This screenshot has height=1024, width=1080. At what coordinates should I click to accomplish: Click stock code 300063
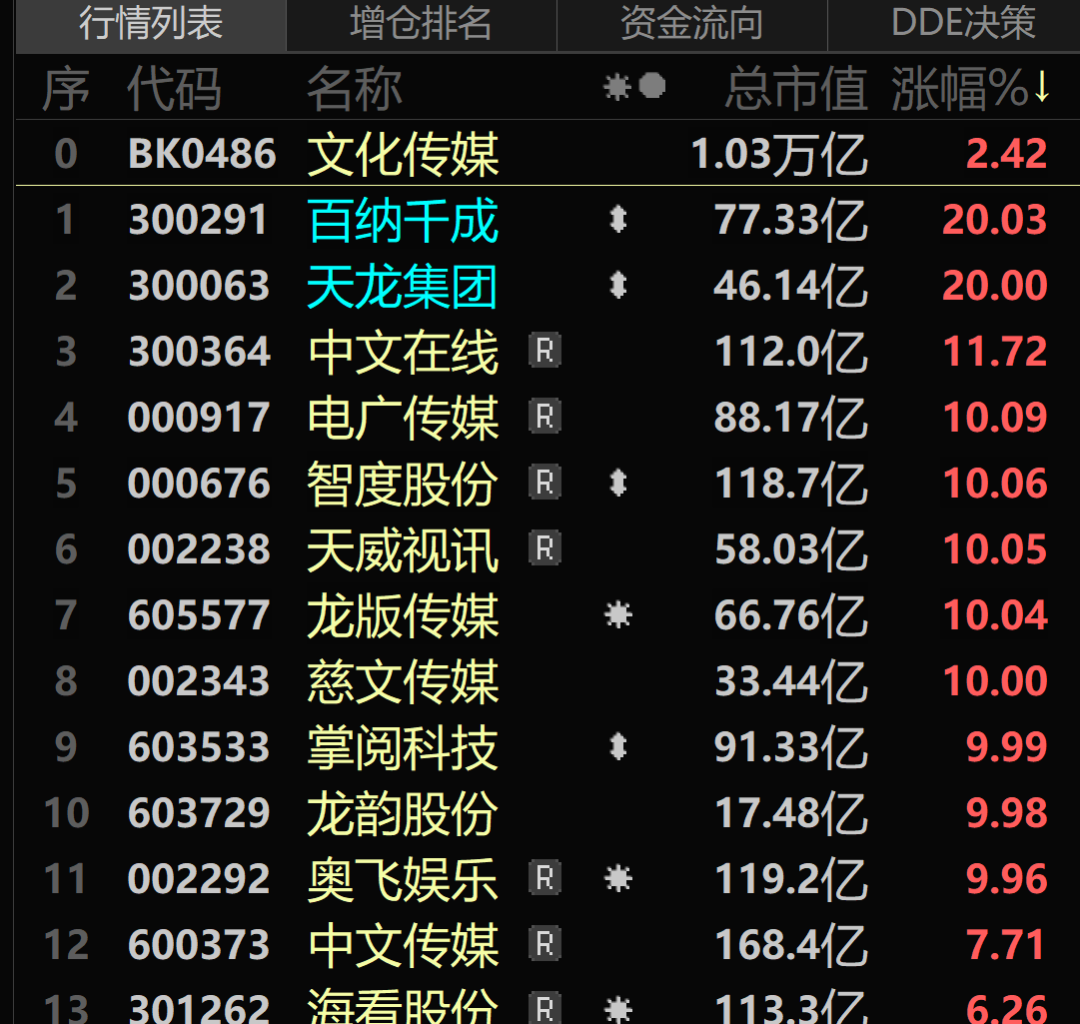tap(198, 285)
